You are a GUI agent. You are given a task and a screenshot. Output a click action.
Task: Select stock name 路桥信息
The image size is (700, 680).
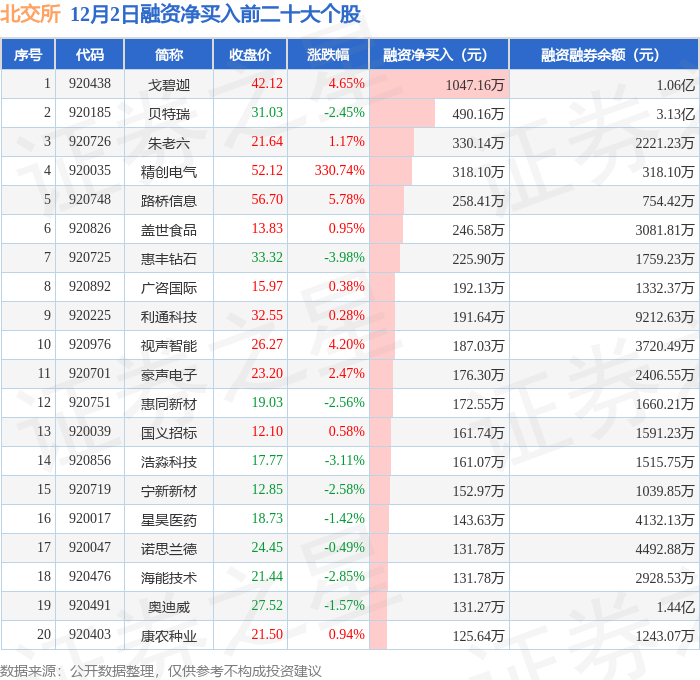[x=169, y=201]
